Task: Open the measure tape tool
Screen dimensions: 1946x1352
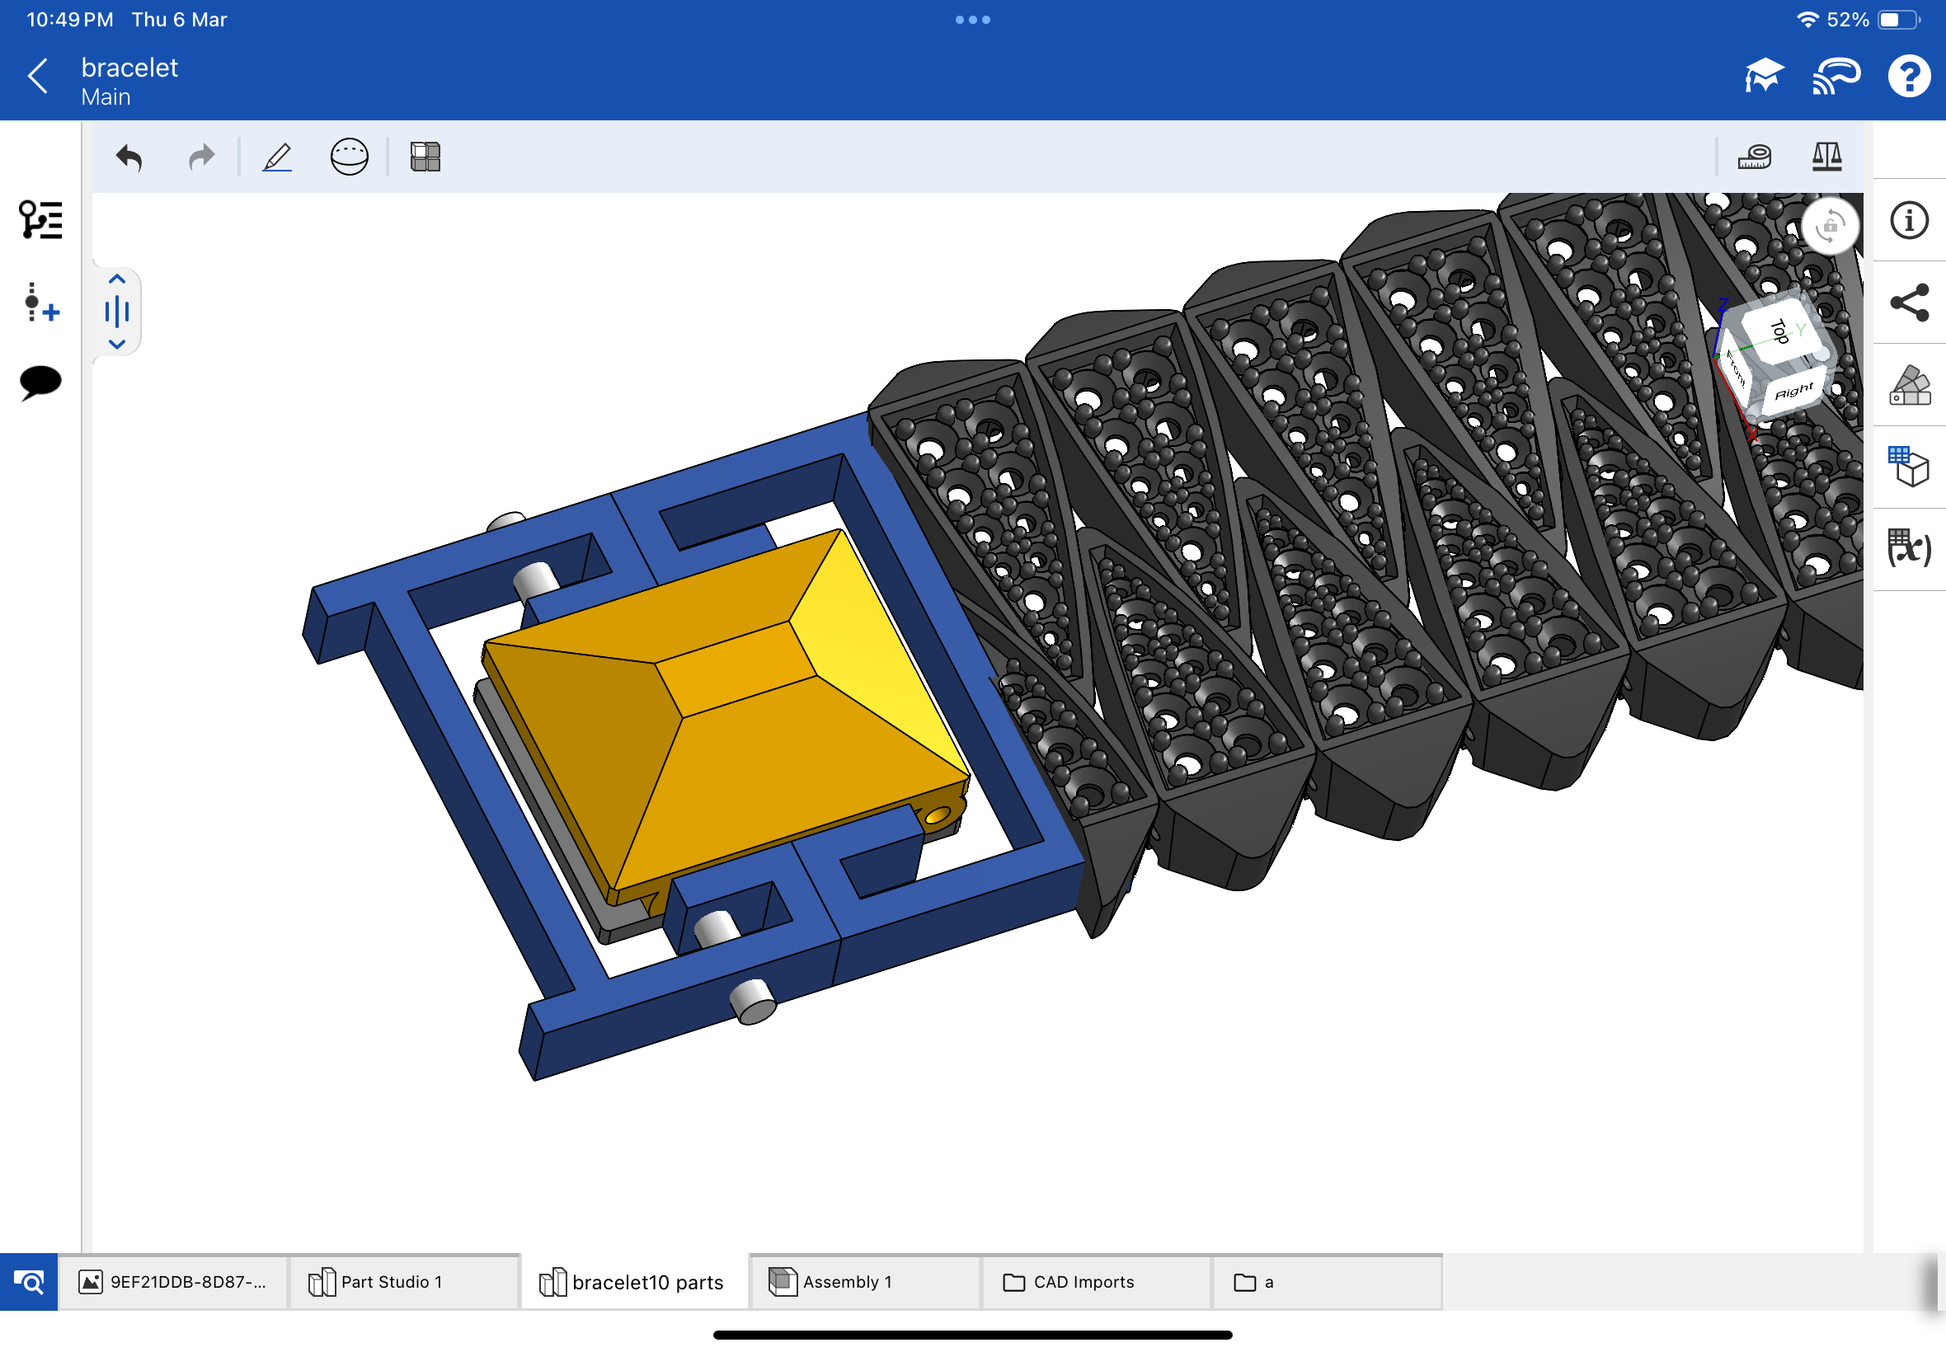Action: 1754,157
